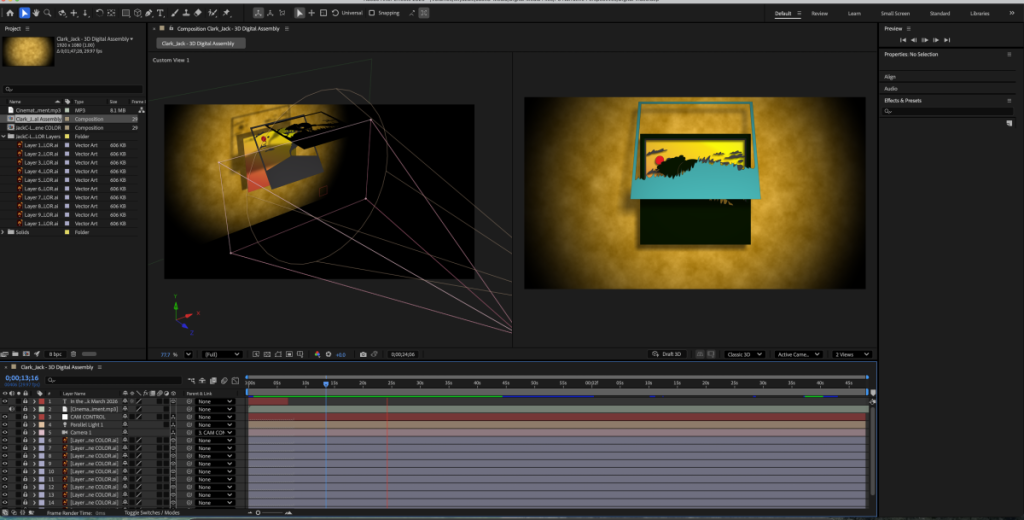The width and height of the screenshot is (1024, 520).
Task: Select the Rectangle shape tool
Action: tap(126, 13)
